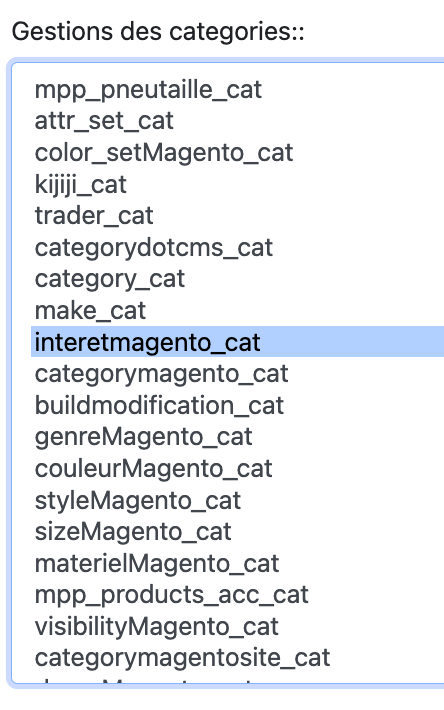Click the highlighted interetmagento_cat option
444x710 pixels.
coord(238,342)
